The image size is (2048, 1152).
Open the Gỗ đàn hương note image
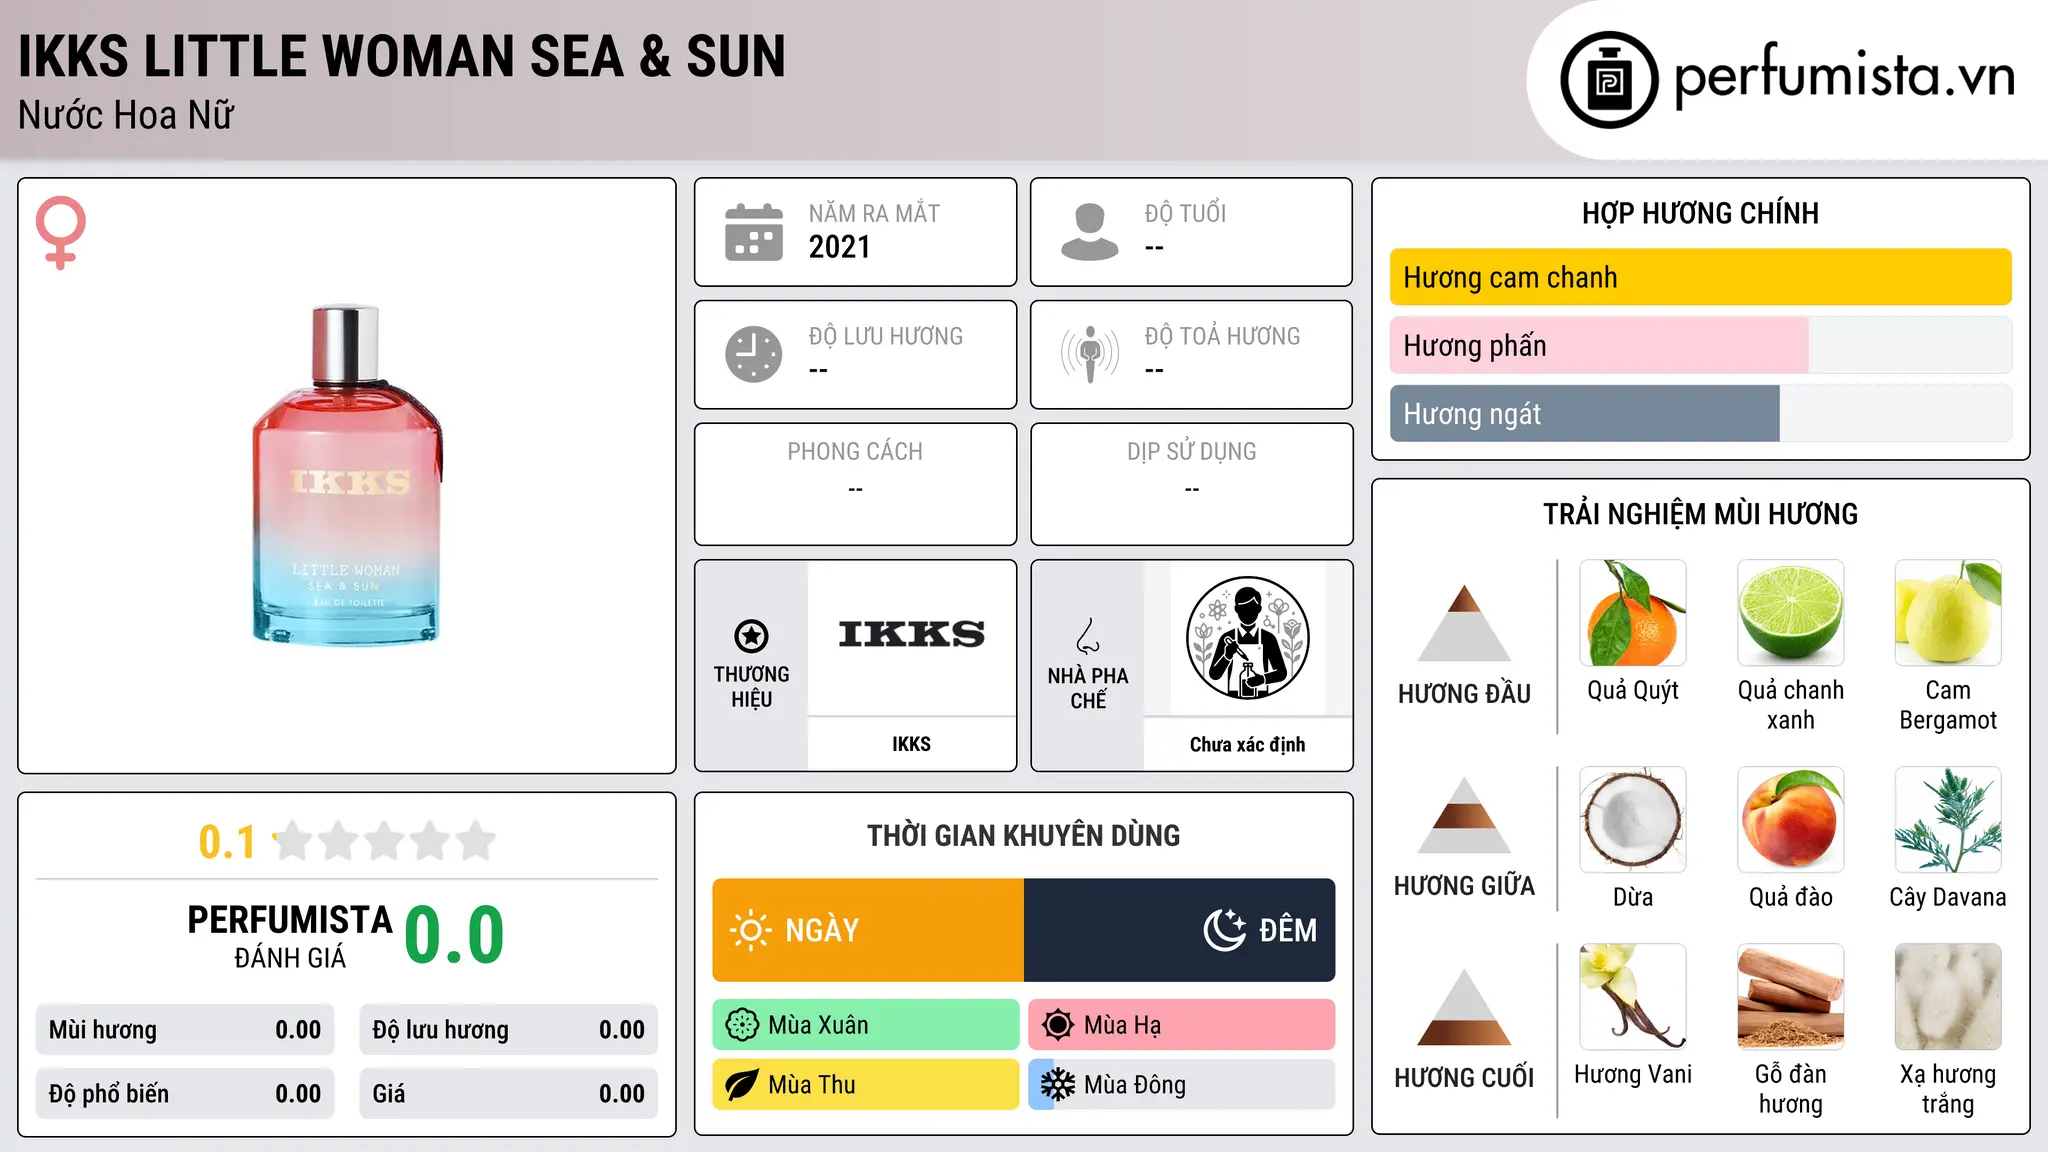click(x=1791, y=997)
